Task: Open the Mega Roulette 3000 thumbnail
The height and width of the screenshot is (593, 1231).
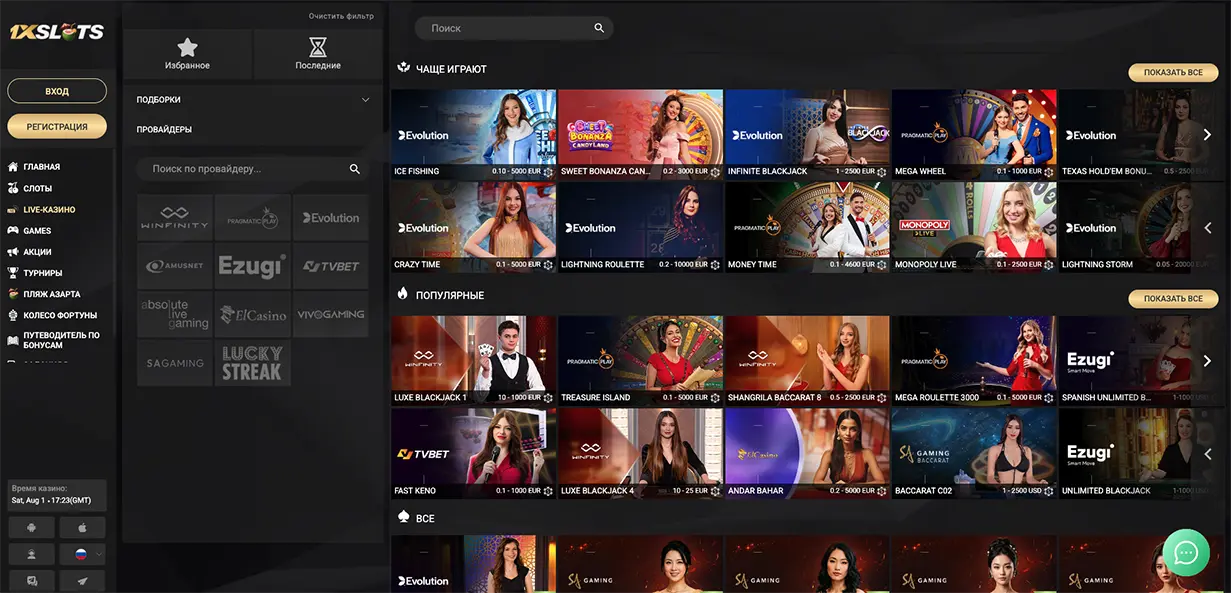Action: [974, 360]
